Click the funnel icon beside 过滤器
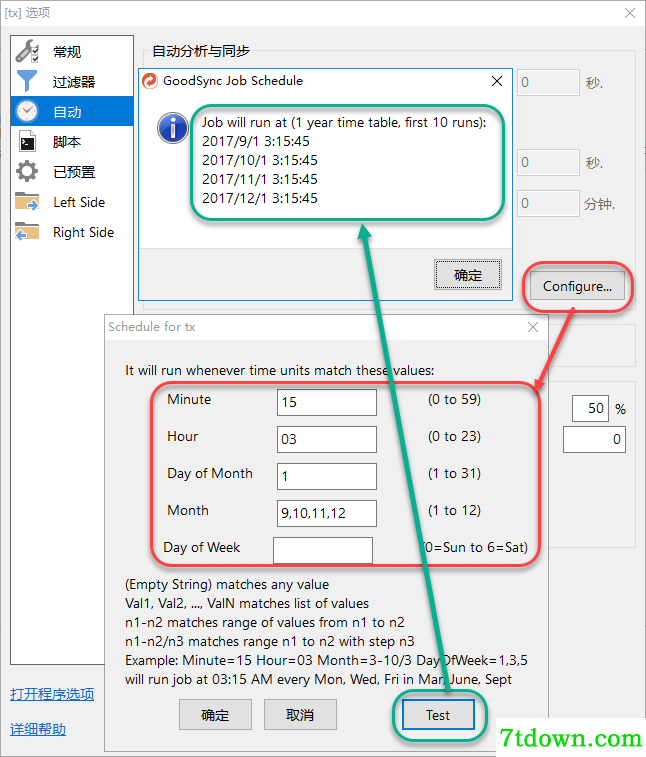The width and height of the screenshot is (646, 757). (x=27, y=81)
